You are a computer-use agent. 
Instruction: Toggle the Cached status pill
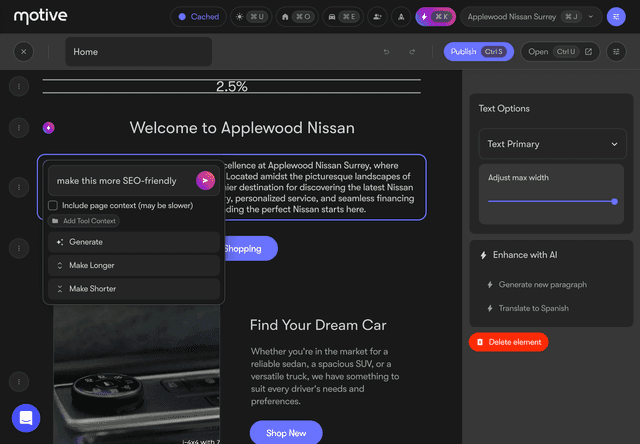pyautogui.click(x=198, y=17)
